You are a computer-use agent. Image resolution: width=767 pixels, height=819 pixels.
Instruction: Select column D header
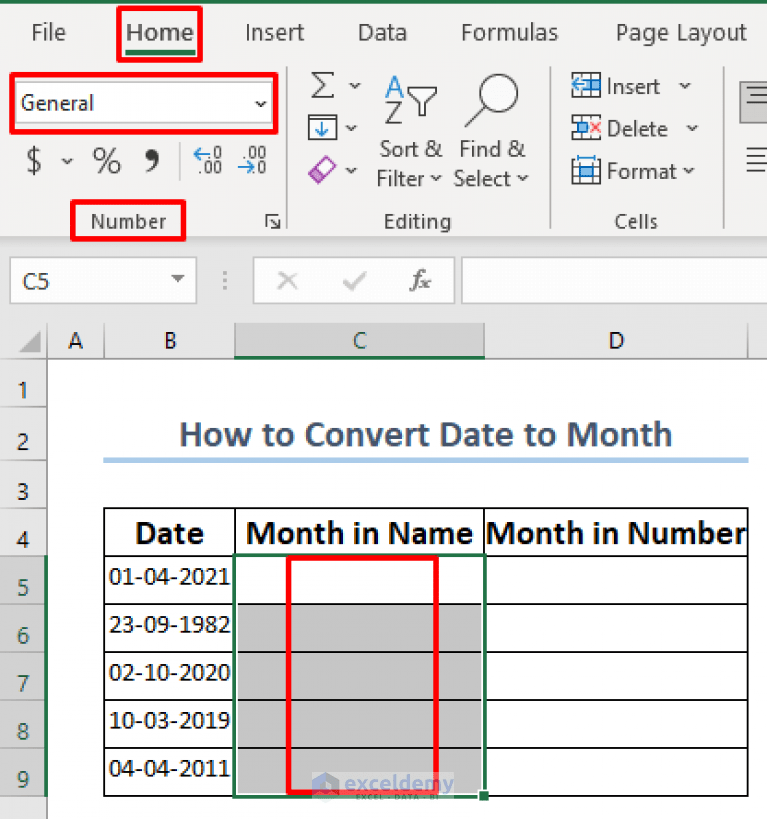click(615, 341)
